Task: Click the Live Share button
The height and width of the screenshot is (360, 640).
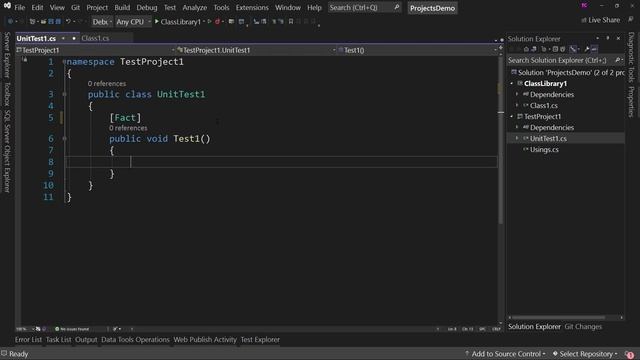Action: (600, 20)
